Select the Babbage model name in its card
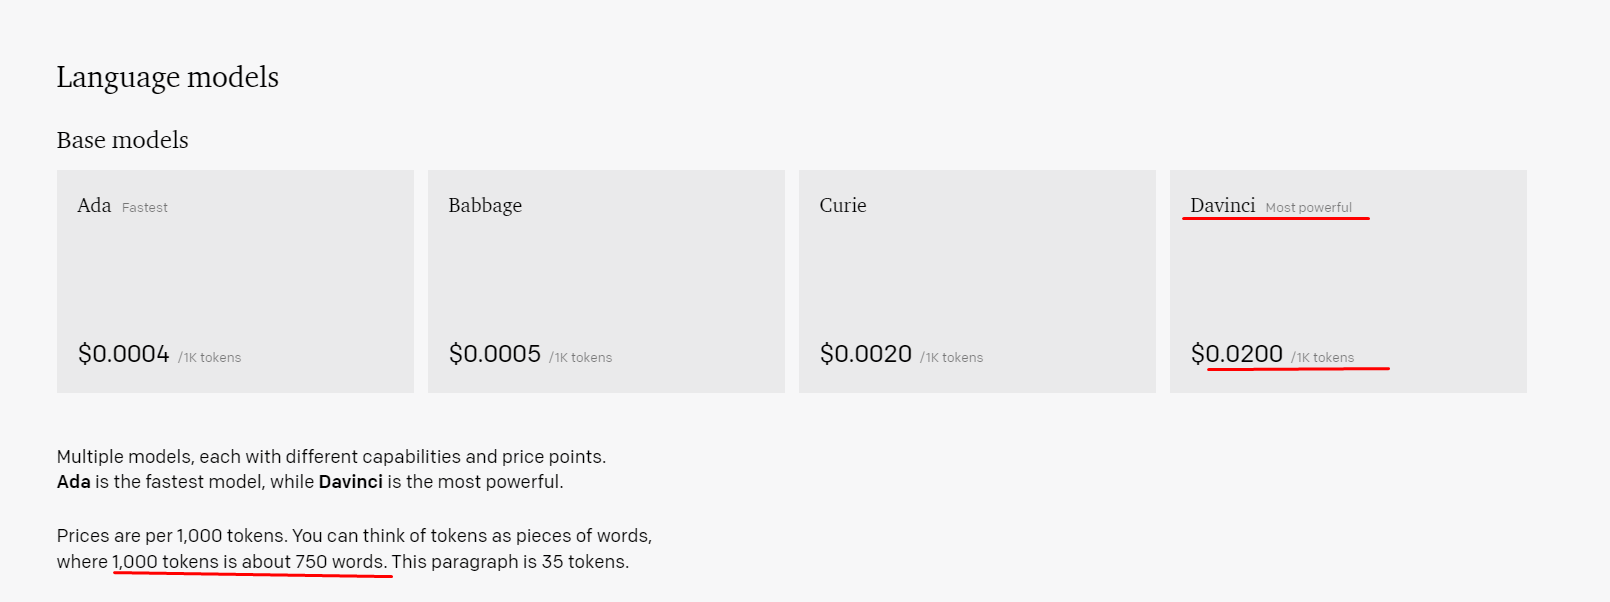This screenshot has height=602, width=1610. 485,205
